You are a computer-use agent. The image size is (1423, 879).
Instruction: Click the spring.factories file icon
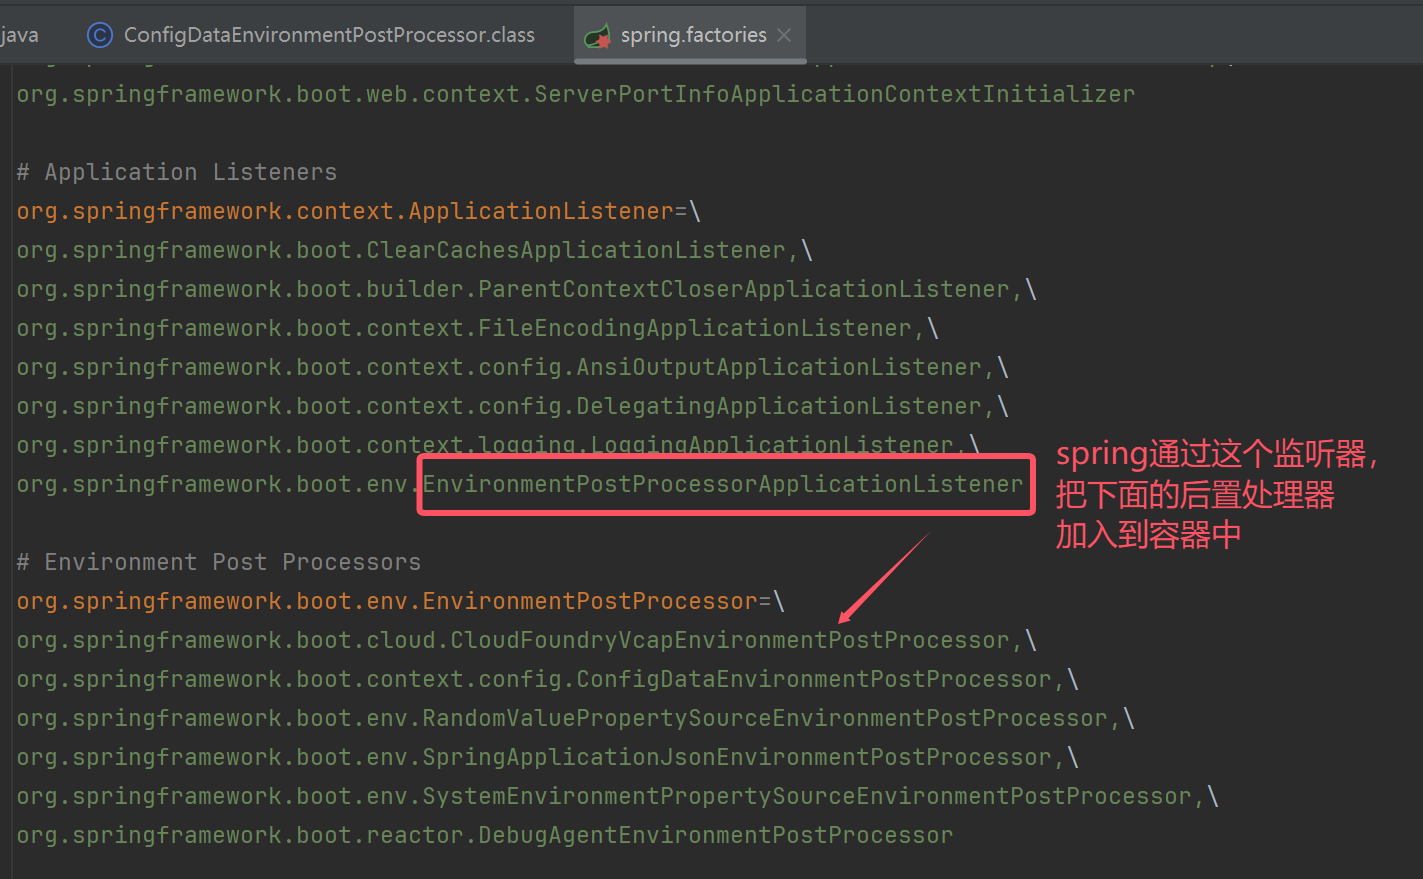pos(598,37)
